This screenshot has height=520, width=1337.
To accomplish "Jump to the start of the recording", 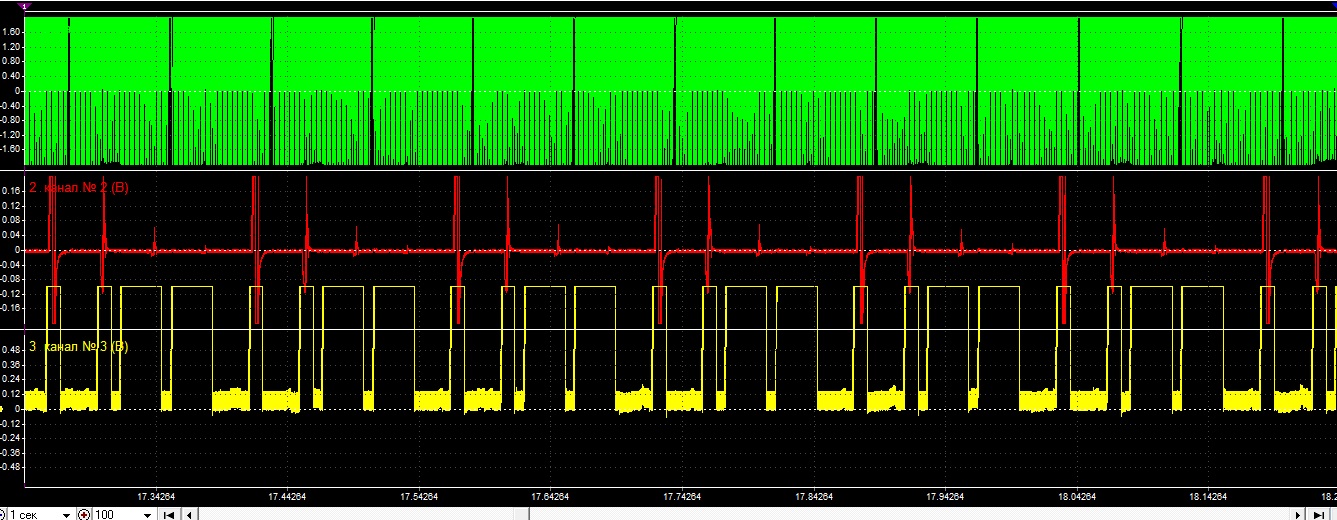I will click(x=168, y=514).
